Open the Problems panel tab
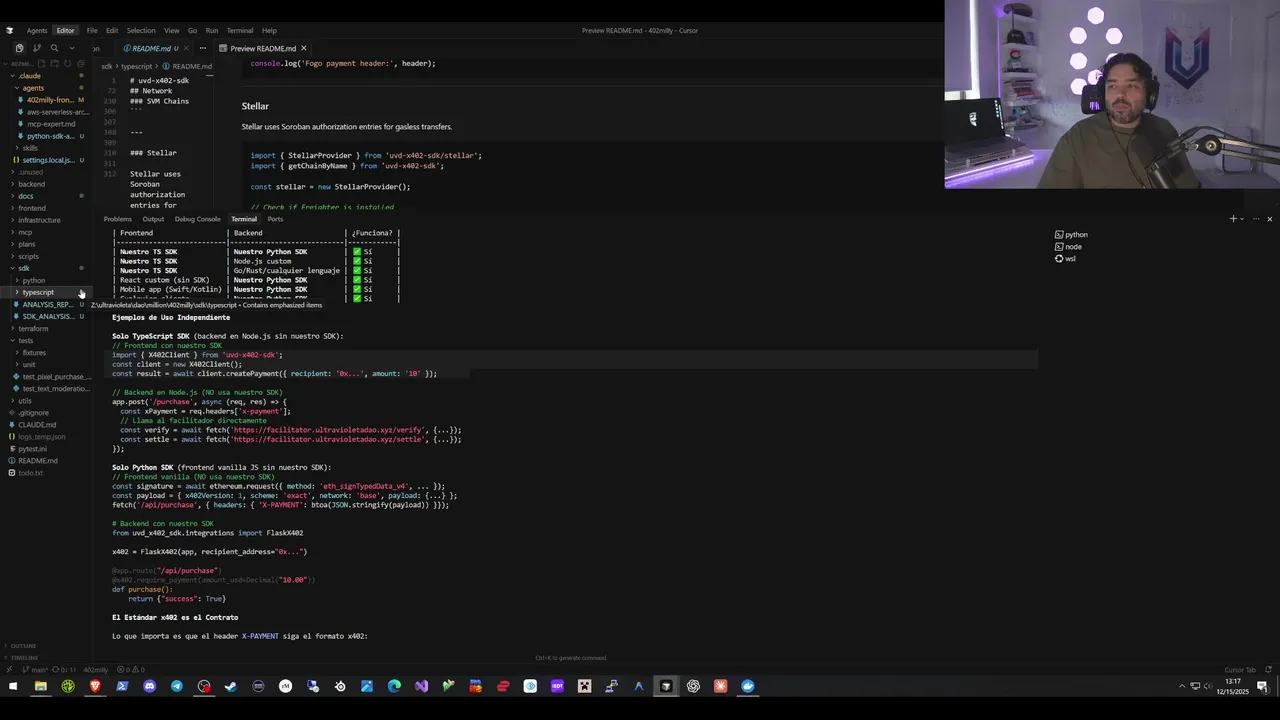The width and height of the screenshot is (1280, 720). (x=117, y=219)
